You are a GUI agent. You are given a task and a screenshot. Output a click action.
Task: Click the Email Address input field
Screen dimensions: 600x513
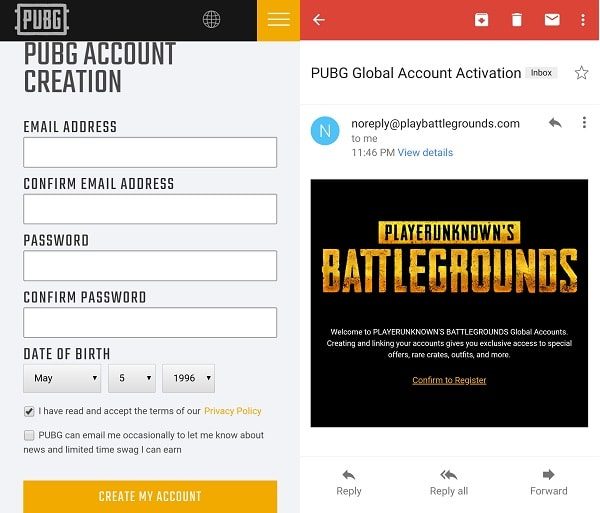(150, 152)
